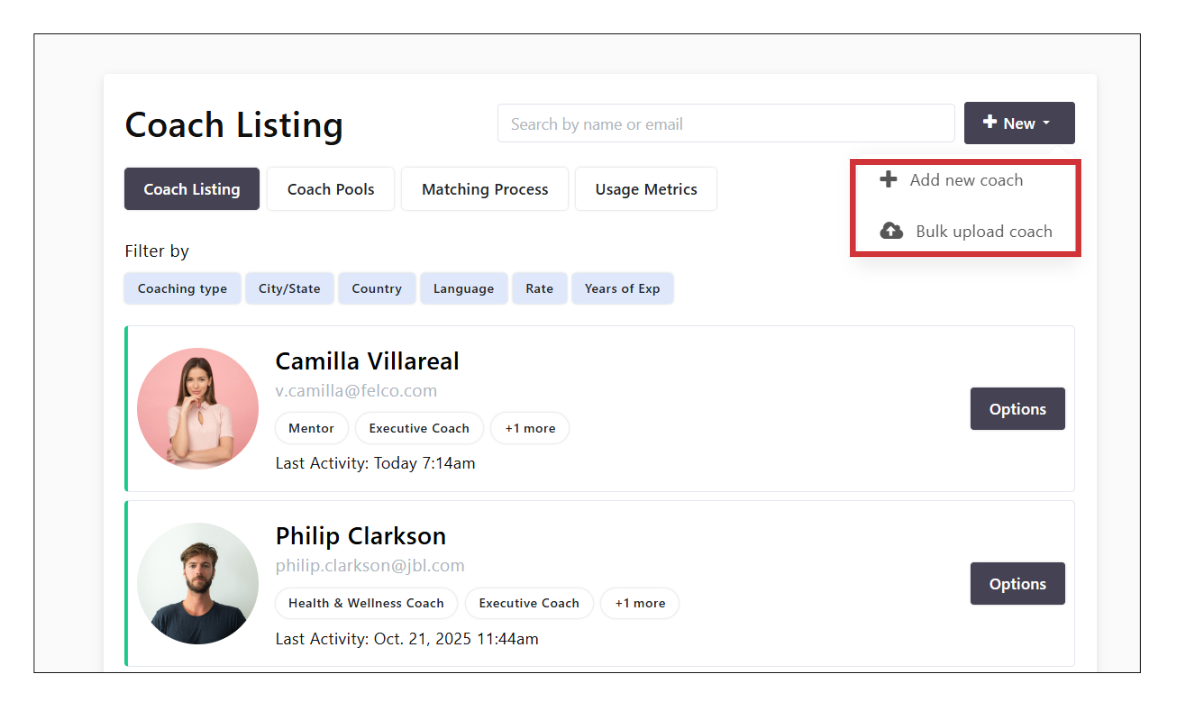Select the Coach Listing tab
The image size is (1182, 706).
(x=192, y=189)
